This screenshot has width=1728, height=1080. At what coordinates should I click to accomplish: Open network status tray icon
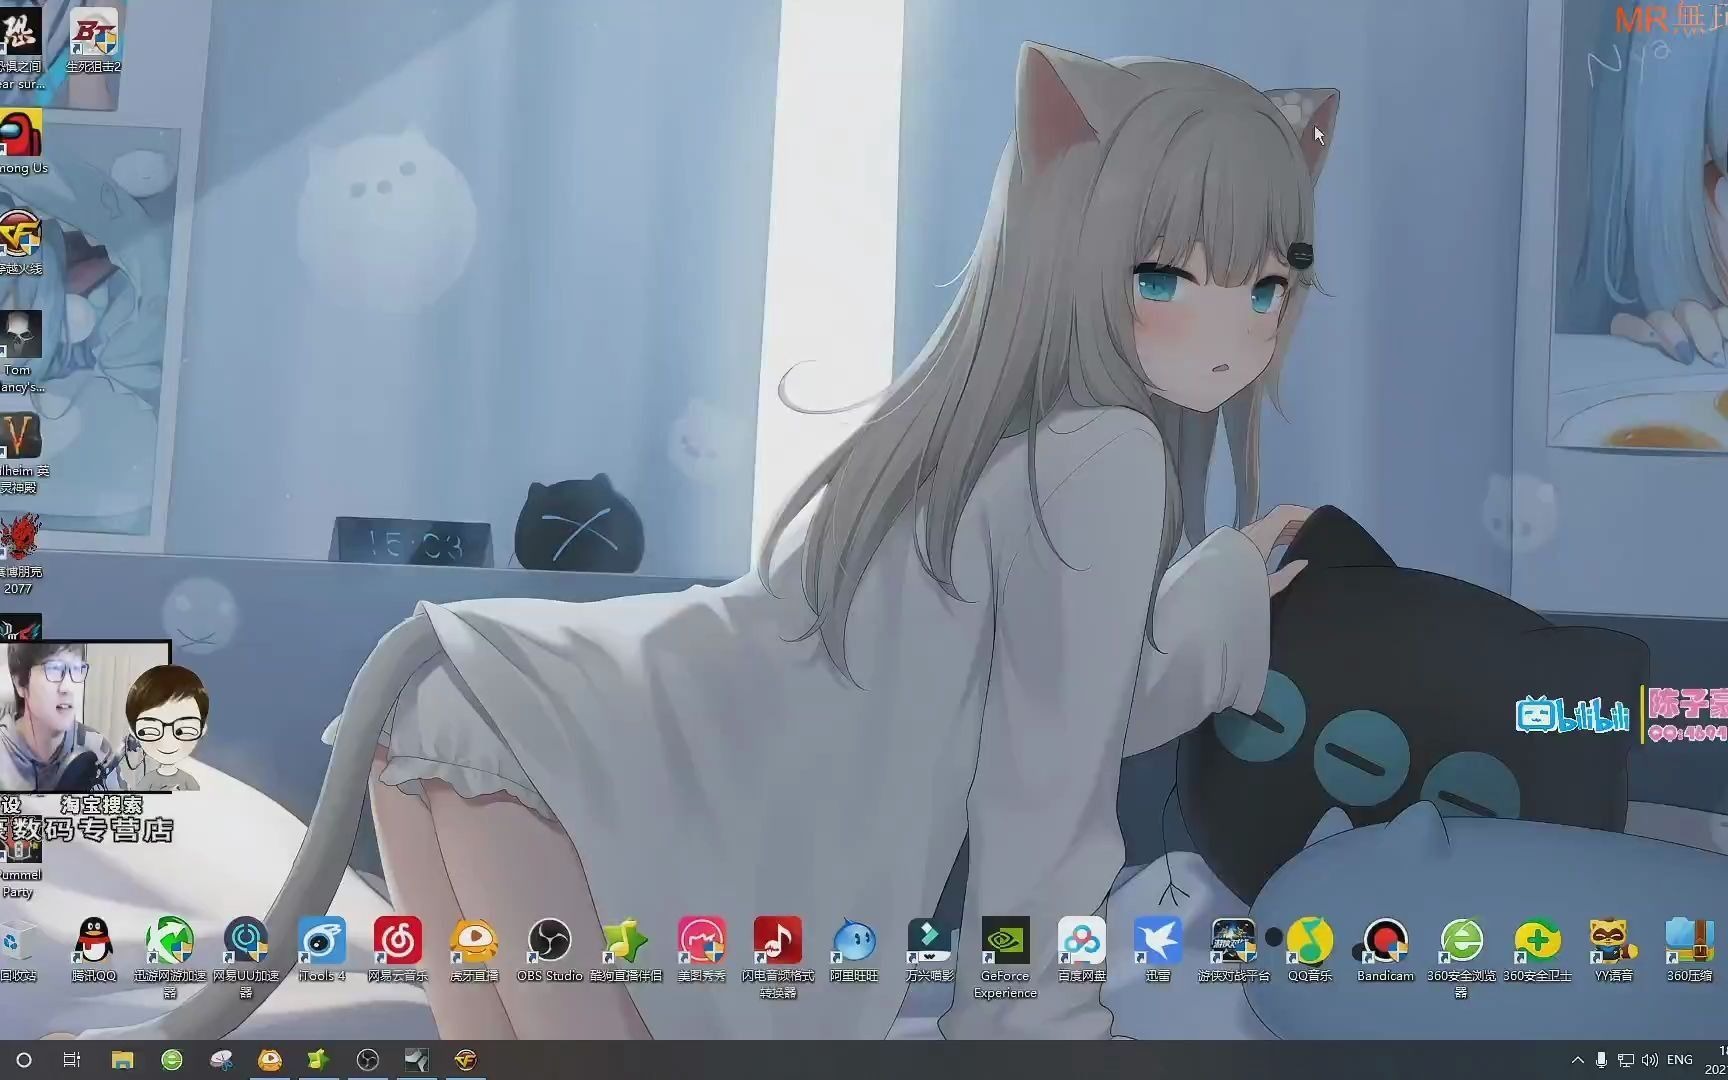[1626, 1060]
